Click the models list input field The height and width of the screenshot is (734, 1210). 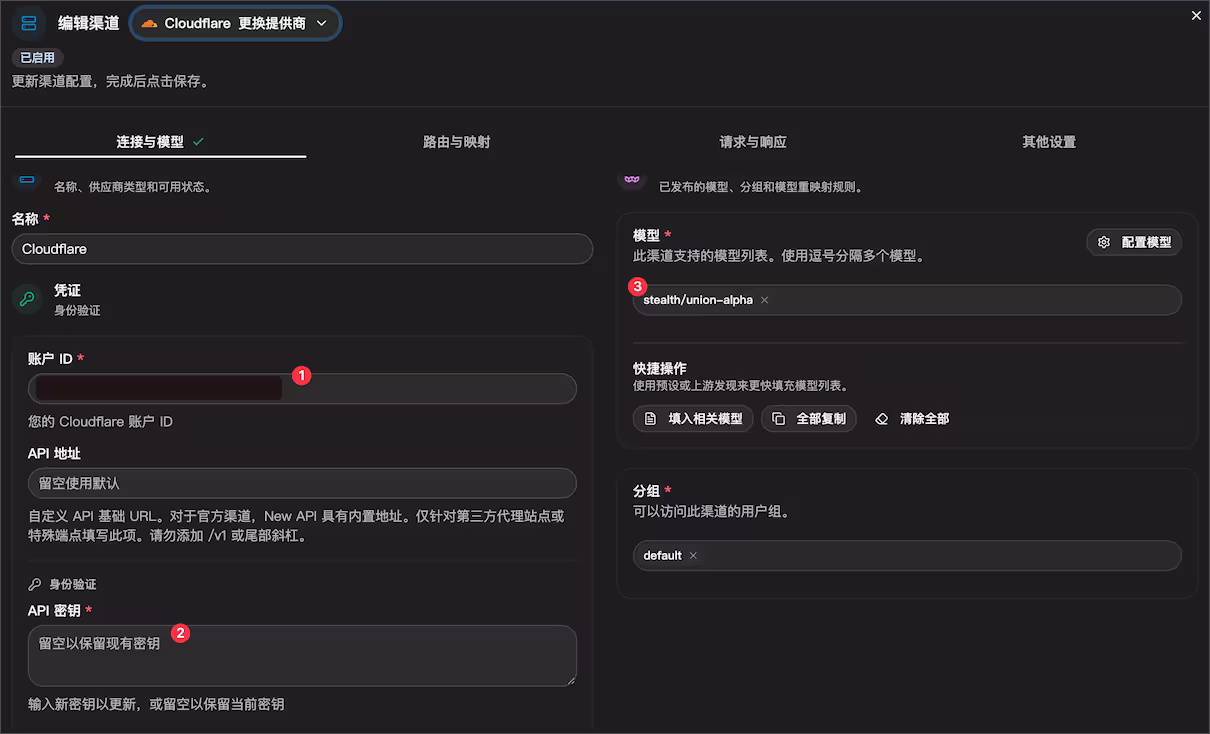(907, 300)
